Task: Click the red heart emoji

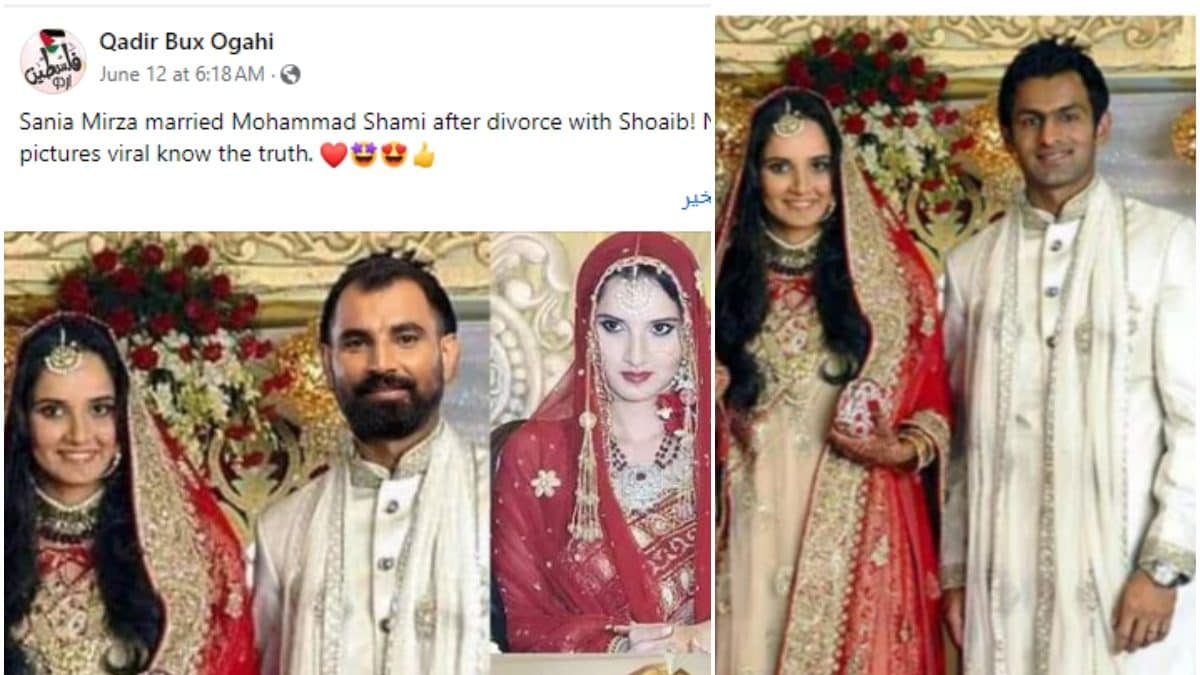Action: [x=333, y=156]
